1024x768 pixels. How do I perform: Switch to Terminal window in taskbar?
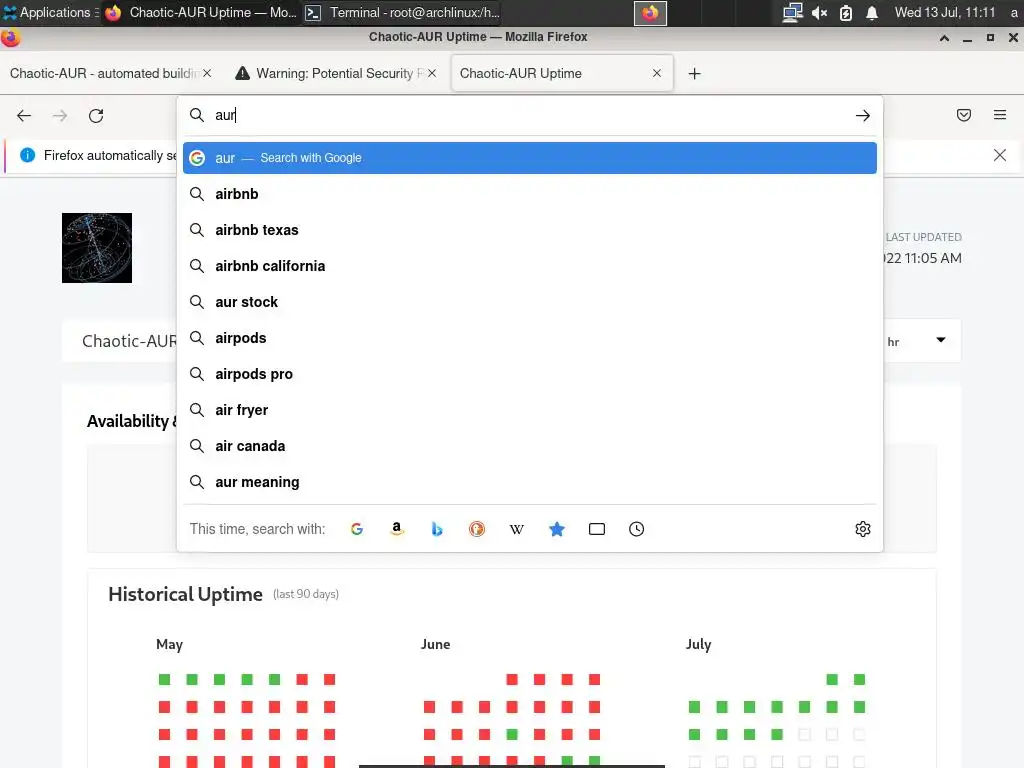click(x=403, y=12)
